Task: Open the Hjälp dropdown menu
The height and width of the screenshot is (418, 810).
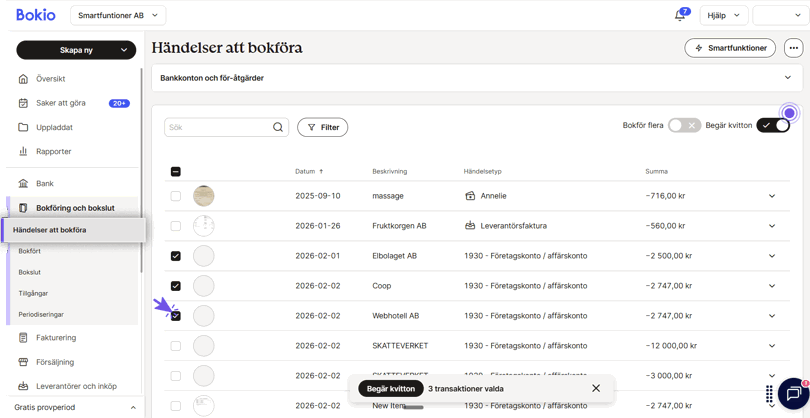Action: pyautogui.click(x=723, y=15)
